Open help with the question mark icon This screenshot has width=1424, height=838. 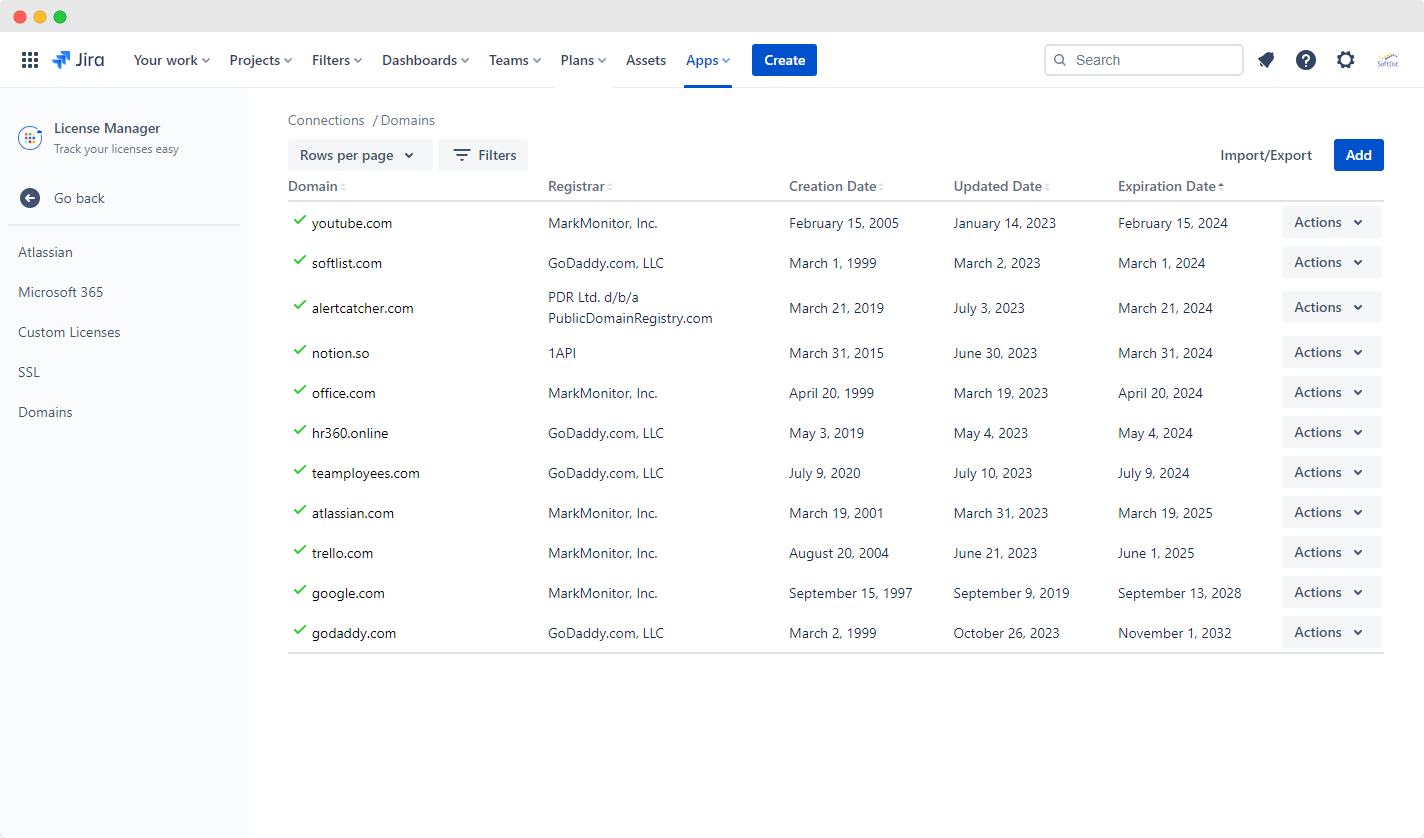click(x=1306, y=60)
